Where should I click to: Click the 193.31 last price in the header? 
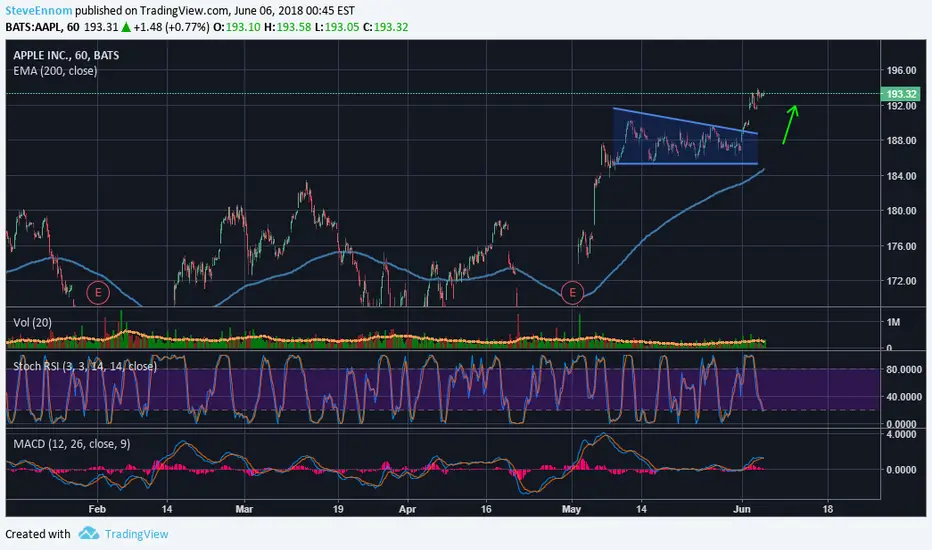101,27
